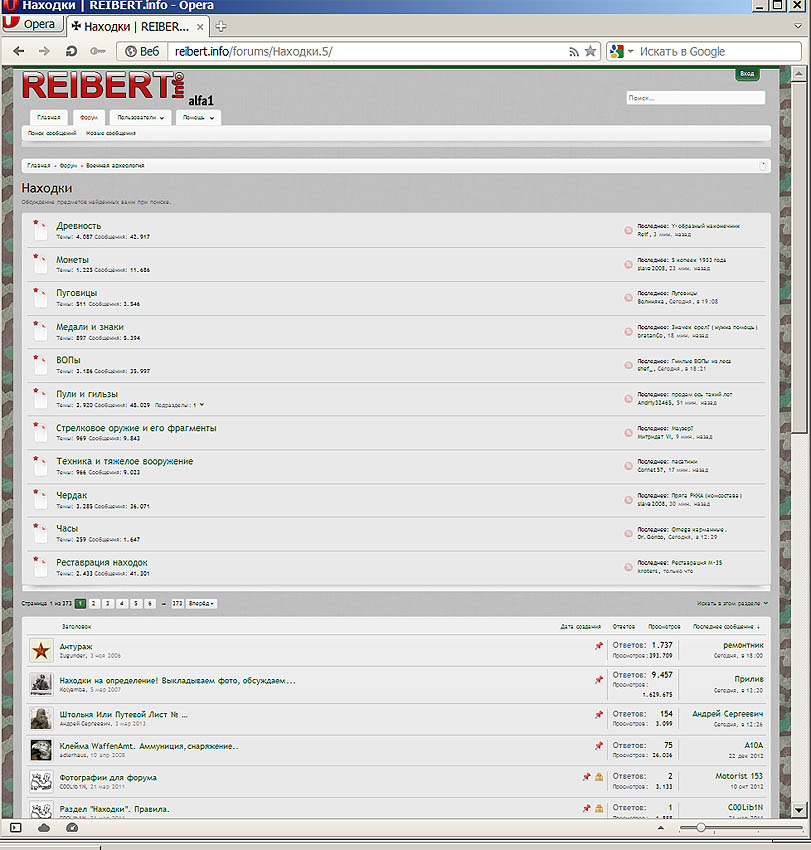
Task: Sort by Дата создания column
Action: [581, 627]
